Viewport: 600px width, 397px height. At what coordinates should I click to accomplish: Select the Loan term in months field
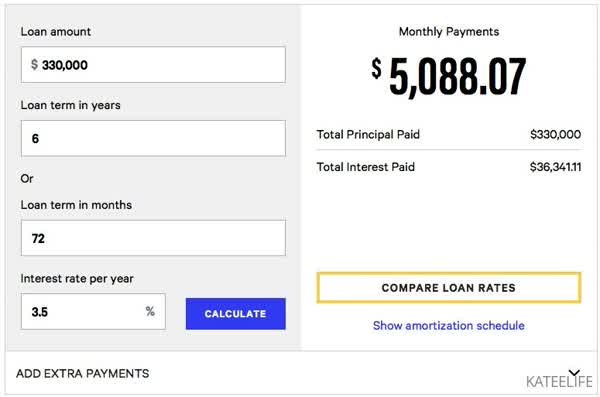click(x=153, y=238)
